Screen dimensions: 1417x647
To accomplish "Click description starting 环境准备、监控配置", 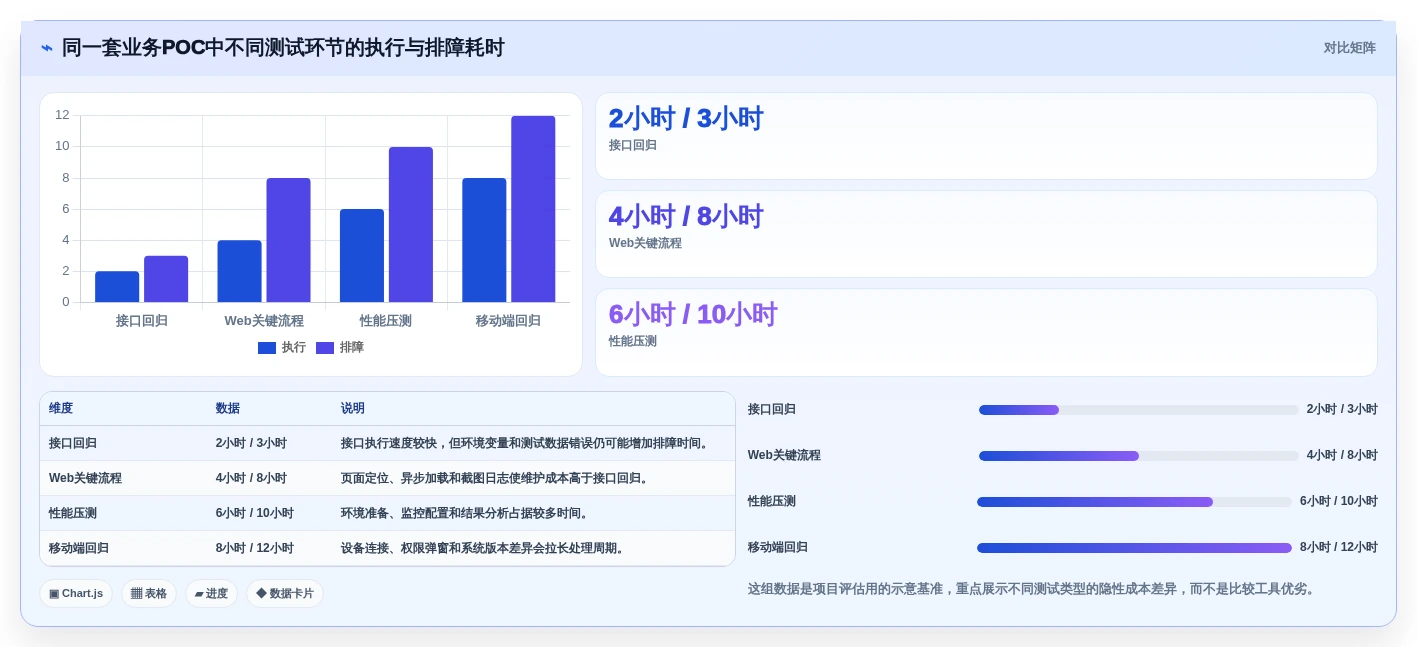I will click(466, 514).
